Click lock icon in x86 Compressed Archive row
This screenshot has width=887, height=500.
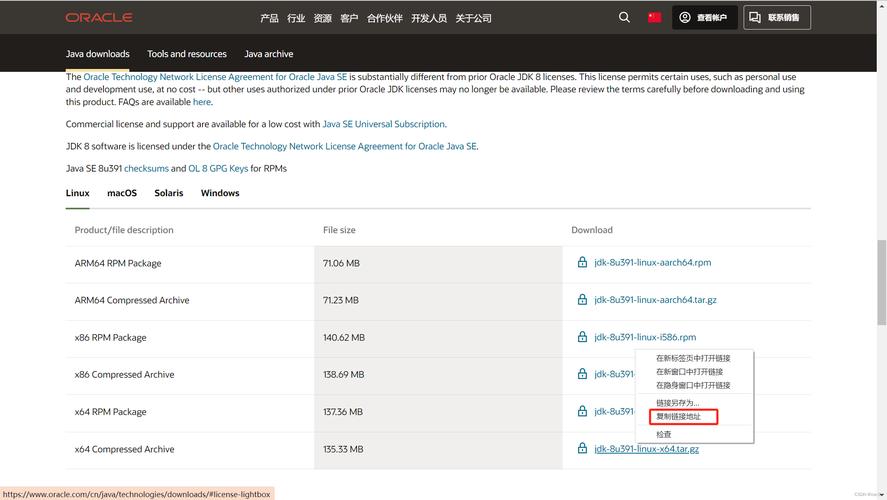pyautogui.click(x=582, y=374)
